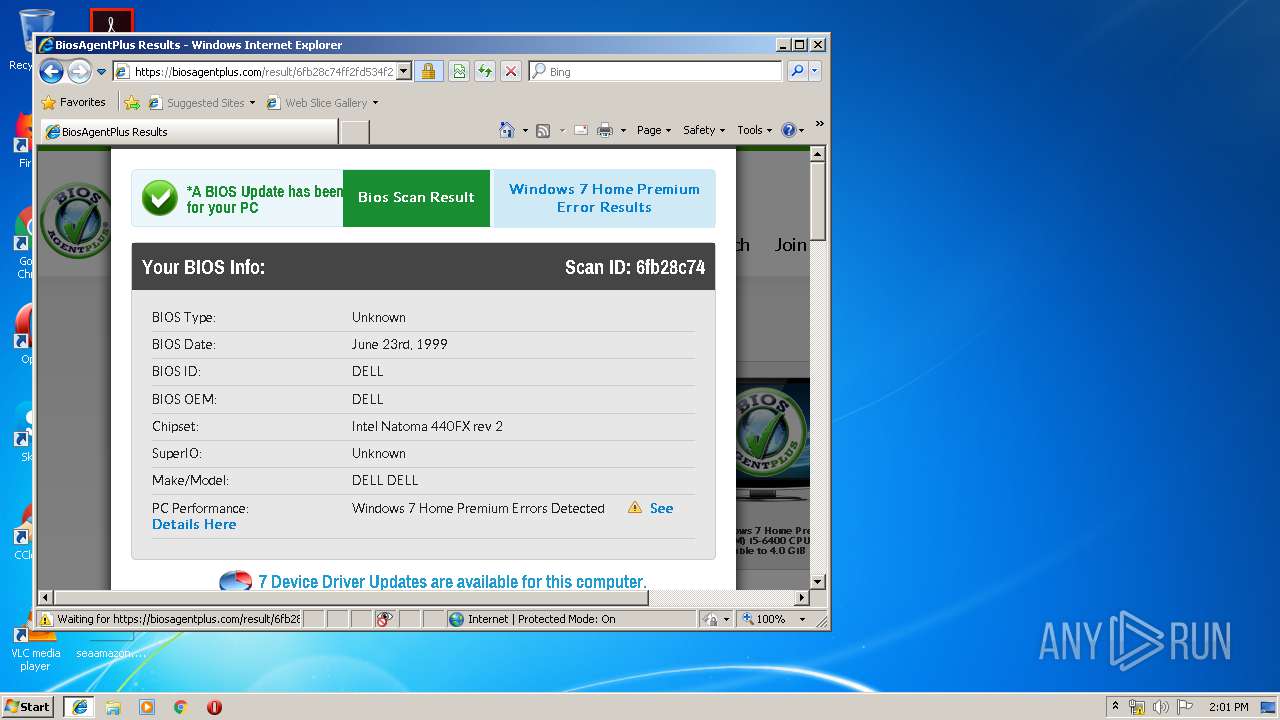Image resolution: width=1280 pixels, height=720 pixels.
Task: Click the horizontal scrollbar right arrow
Action: point(801,598)
